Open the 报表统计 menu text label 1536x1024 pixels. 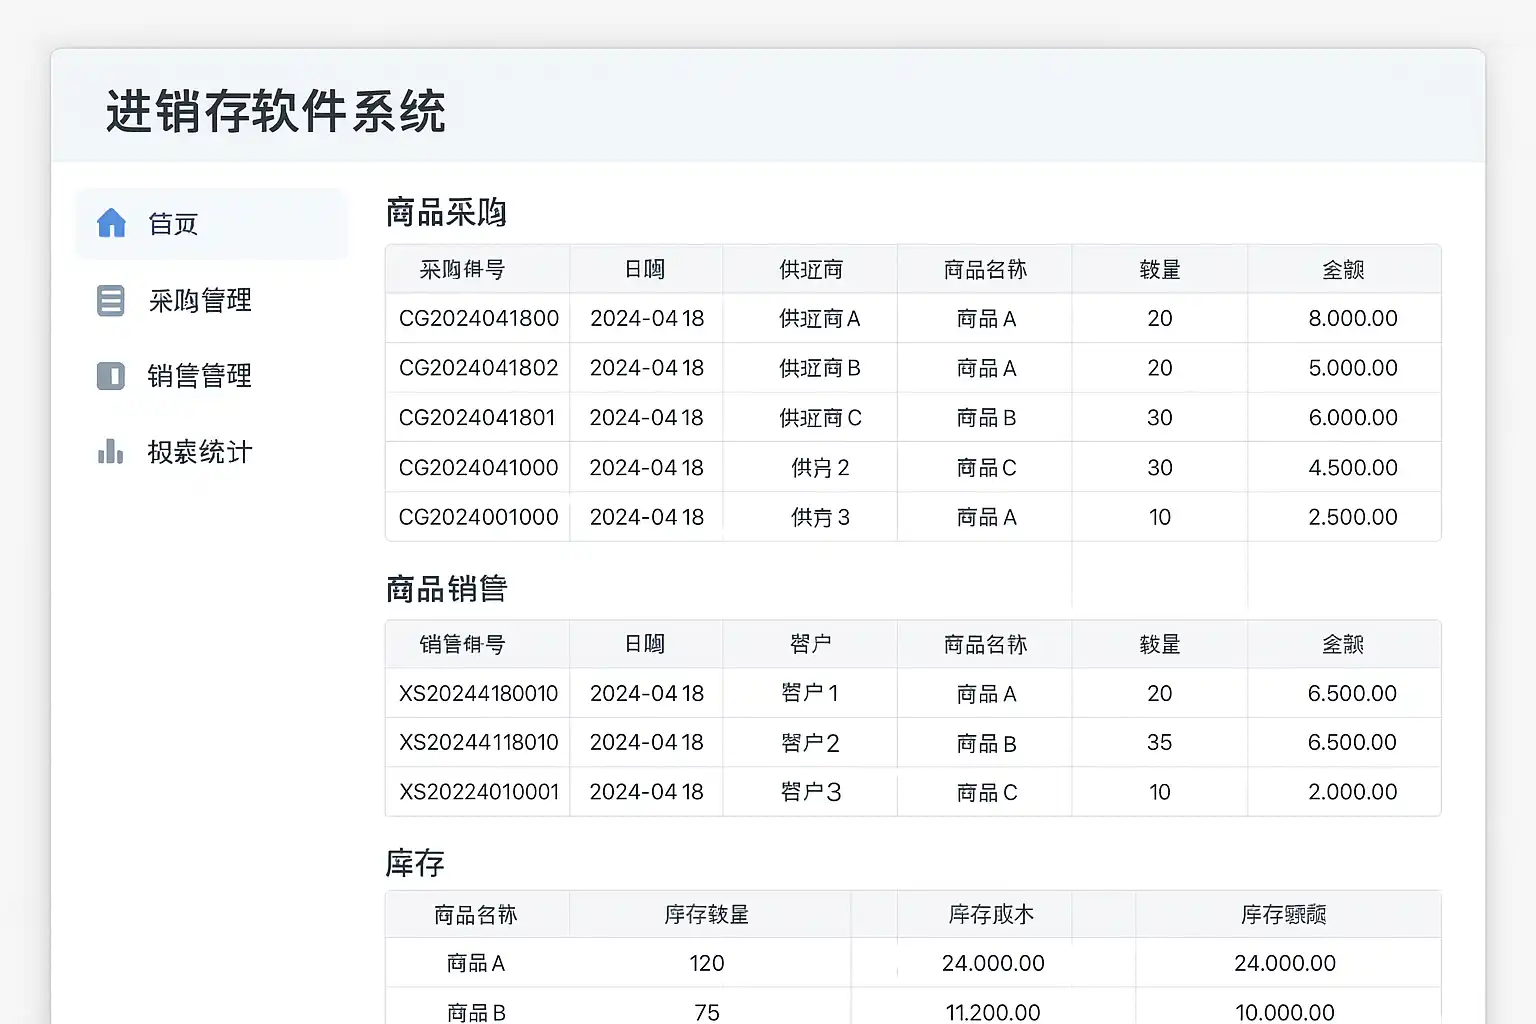[x=200, y=452]
